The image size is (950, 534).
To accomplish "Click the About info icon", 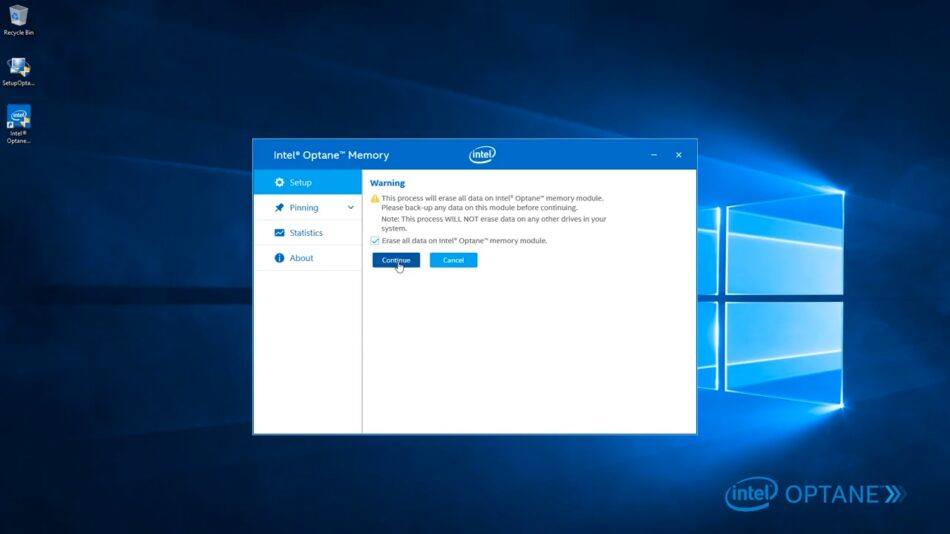I will pyautogui.click(x=279, y=258).
